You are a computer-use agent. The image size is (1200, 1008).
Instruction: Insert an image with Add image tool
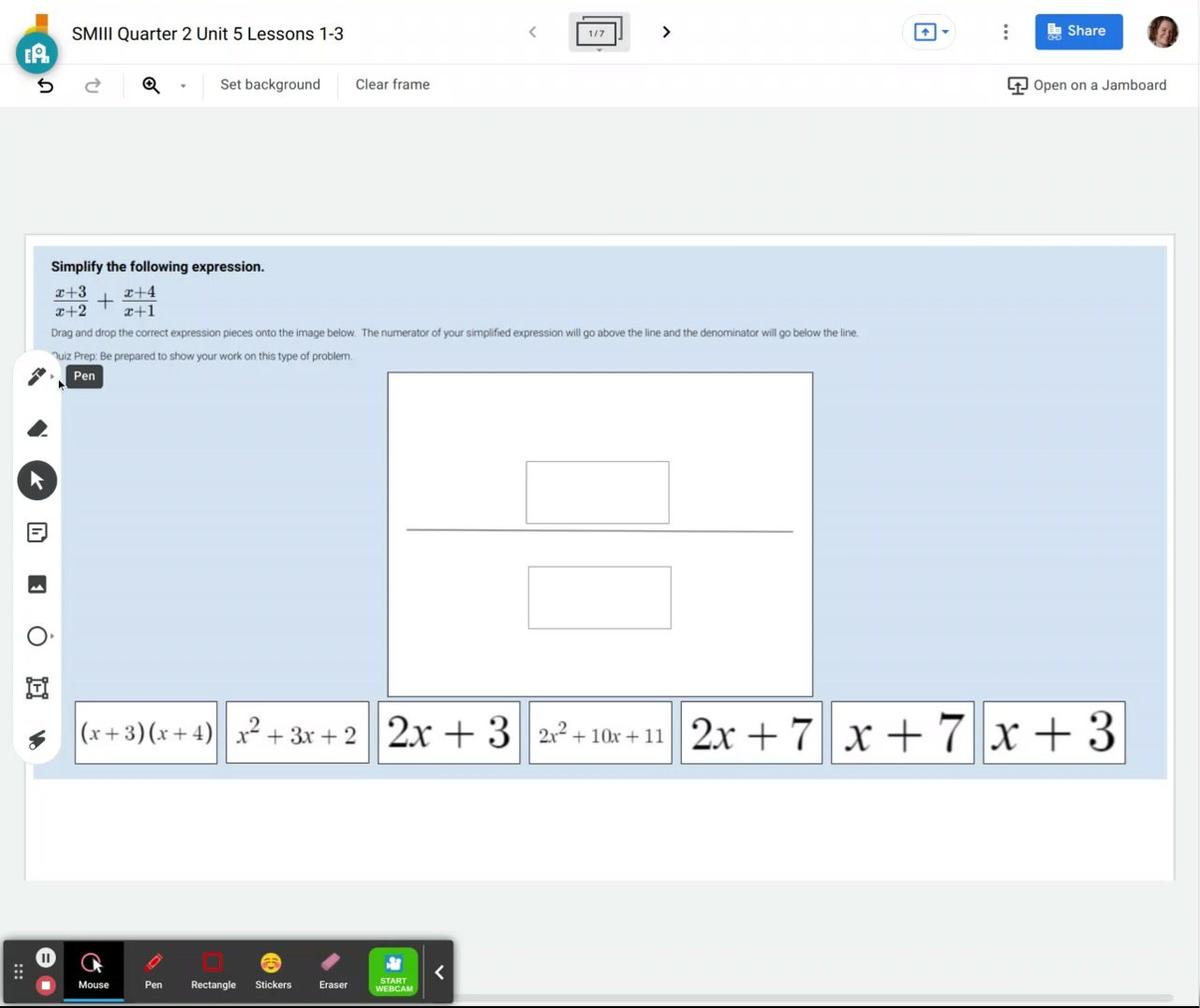point(37,585)
